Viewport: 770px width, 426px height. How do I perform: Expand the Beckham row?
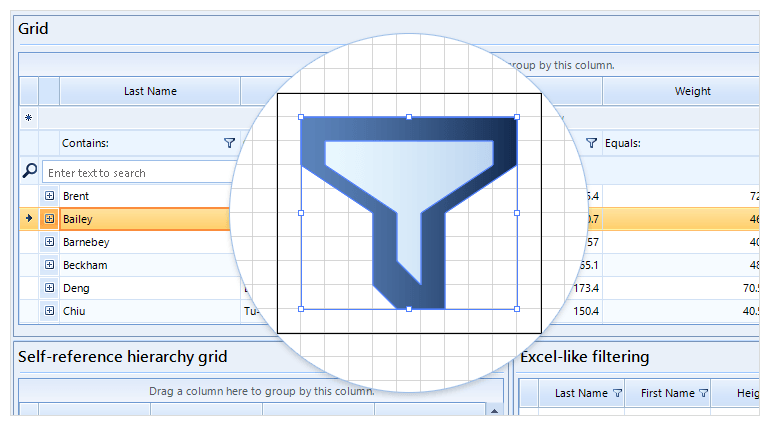49,265
